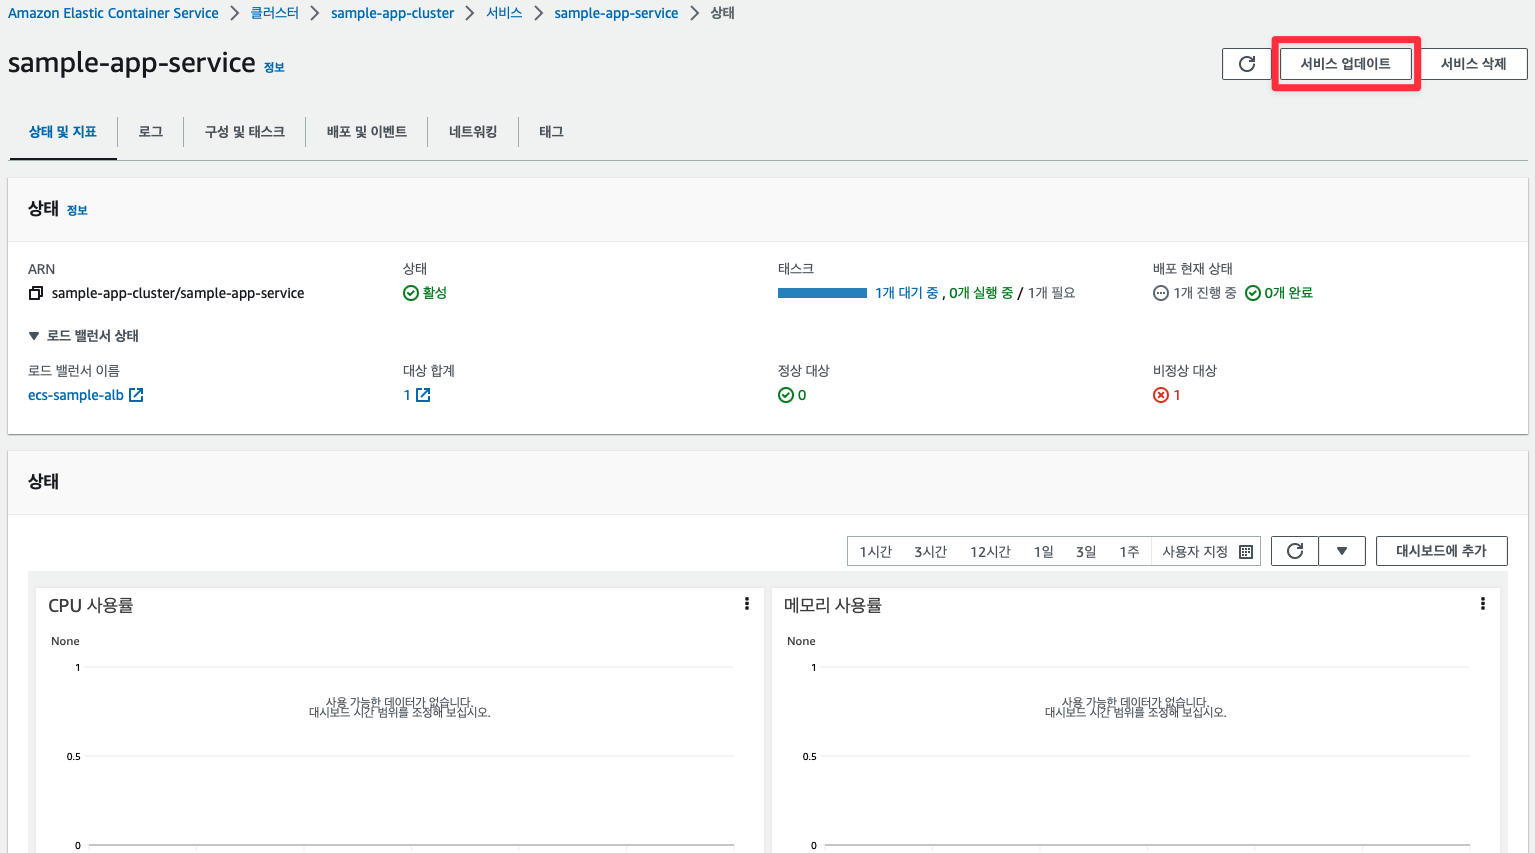Click the 서비스 삭제 button

tap(1473, 64)
